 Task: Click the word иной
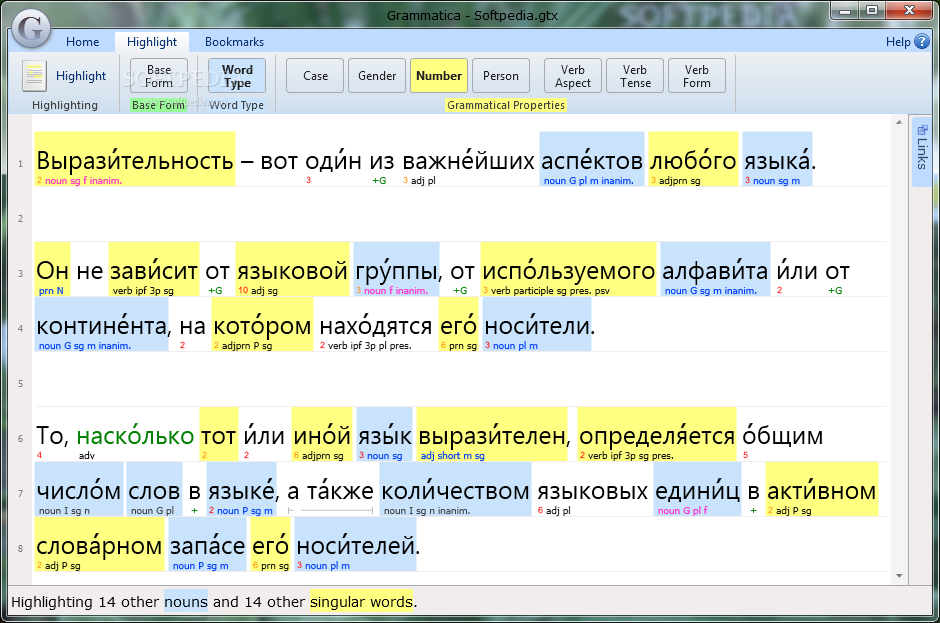point(322,436)
